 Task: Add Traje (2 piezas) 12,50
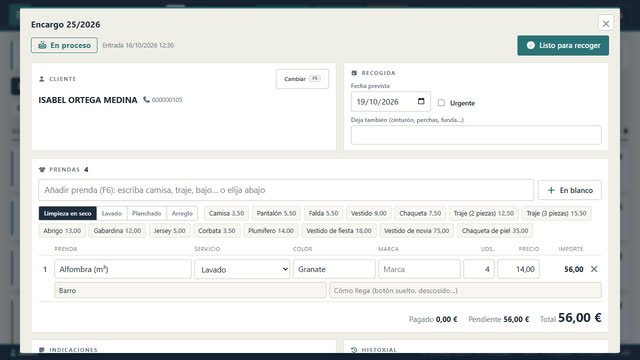pyautogui.click(x=484, y=213)
